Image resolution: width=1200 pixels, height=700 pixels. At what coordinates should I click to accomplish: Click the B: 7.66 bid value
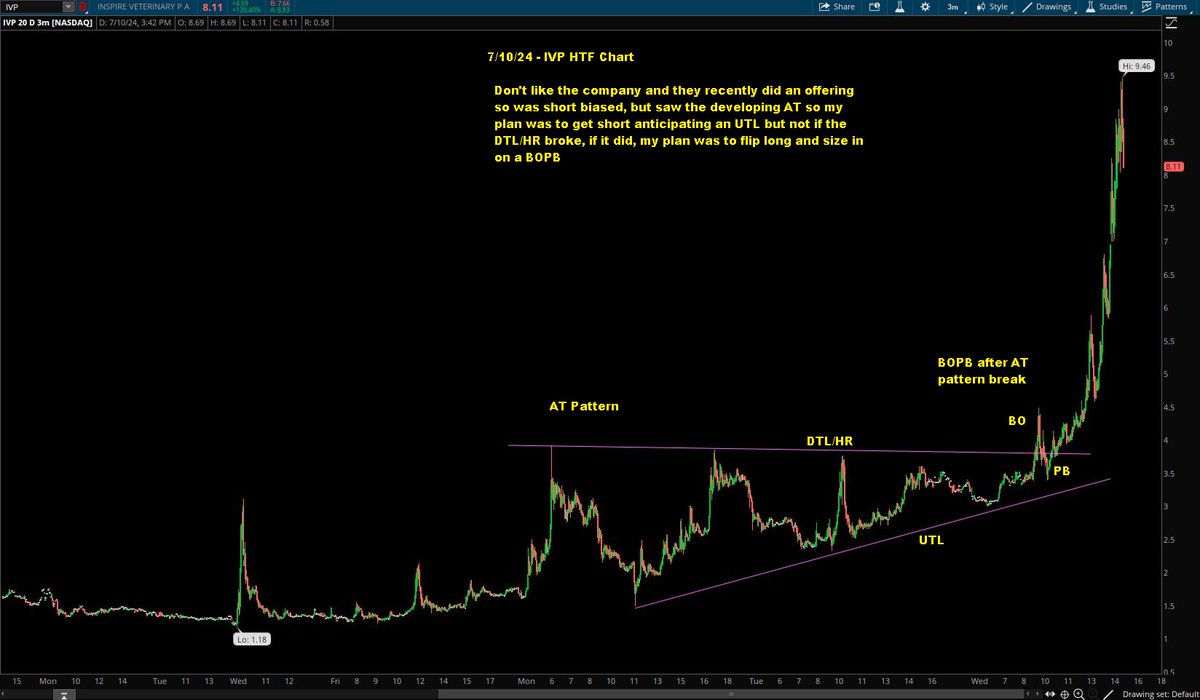[280, 4]
